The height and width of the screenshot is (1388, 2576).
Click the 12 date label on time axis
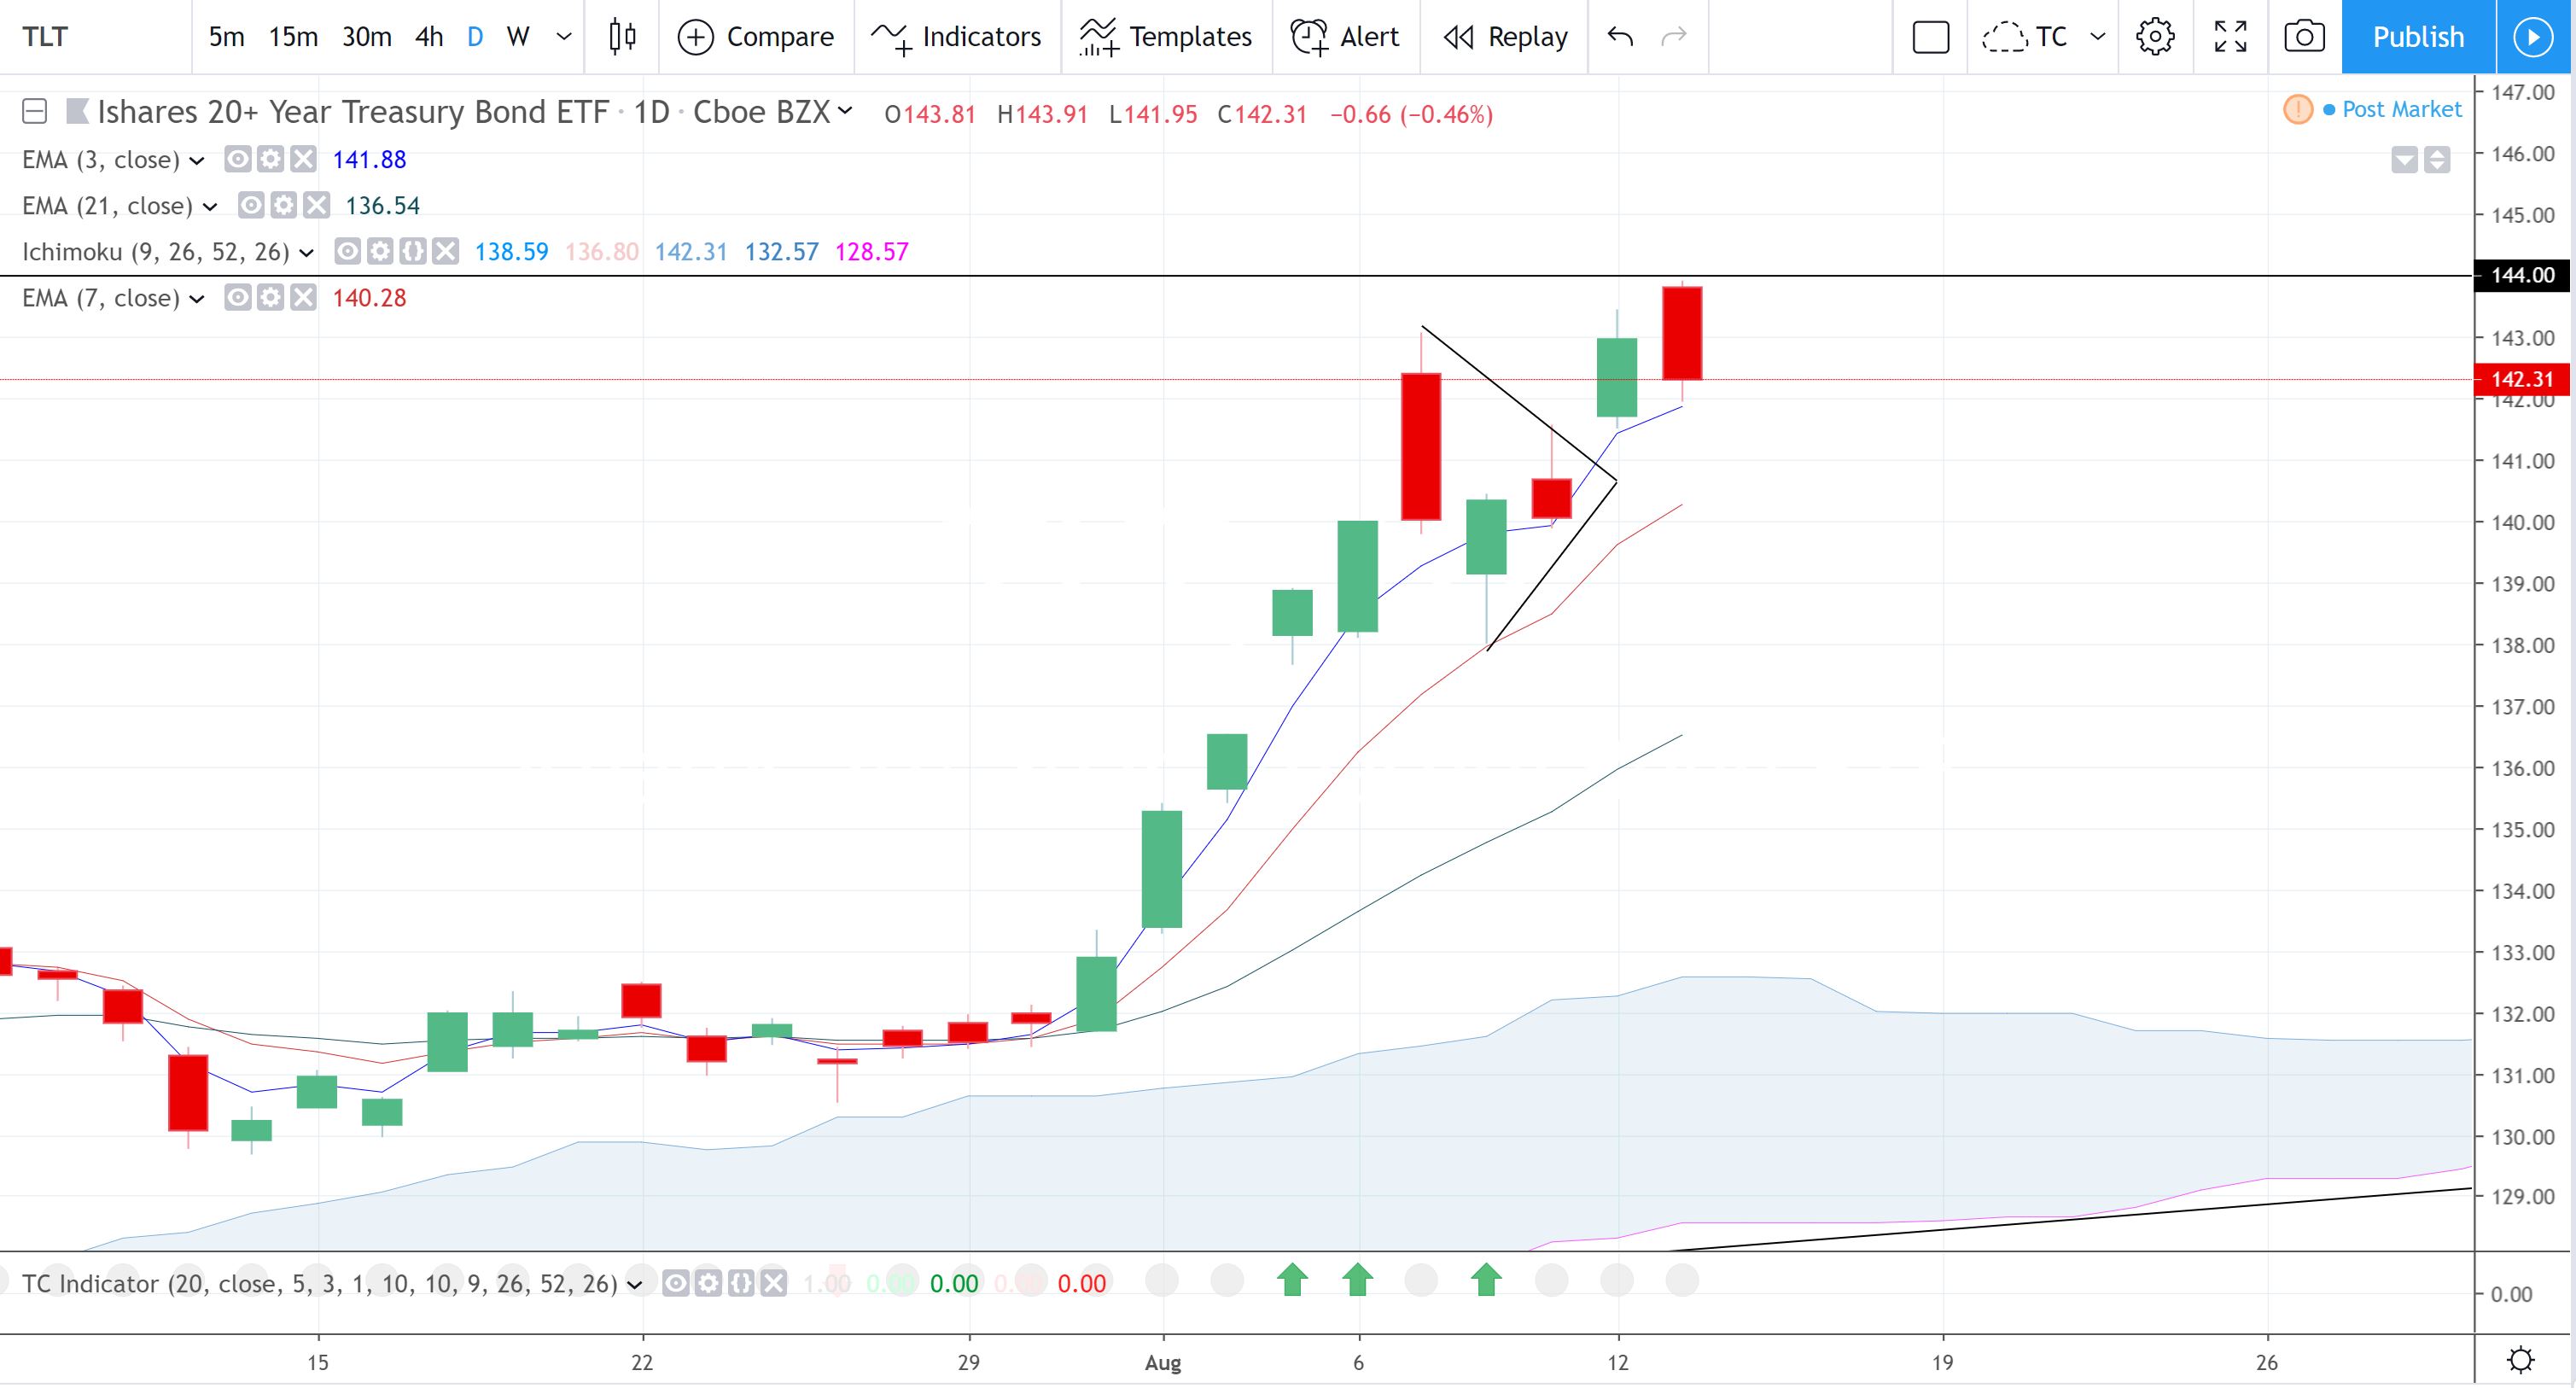click(x=1618, y=1362)
